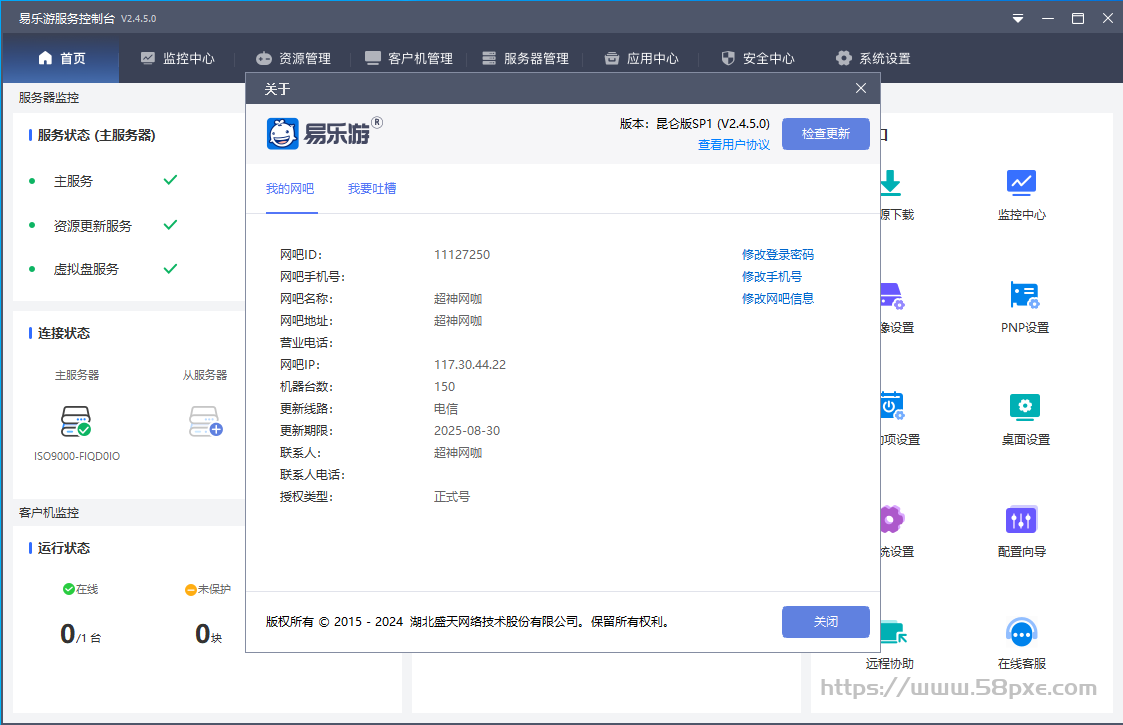The image size is (1123, 725).
Task: Click the gear icon for 系统设置
Action: (844, 58)
